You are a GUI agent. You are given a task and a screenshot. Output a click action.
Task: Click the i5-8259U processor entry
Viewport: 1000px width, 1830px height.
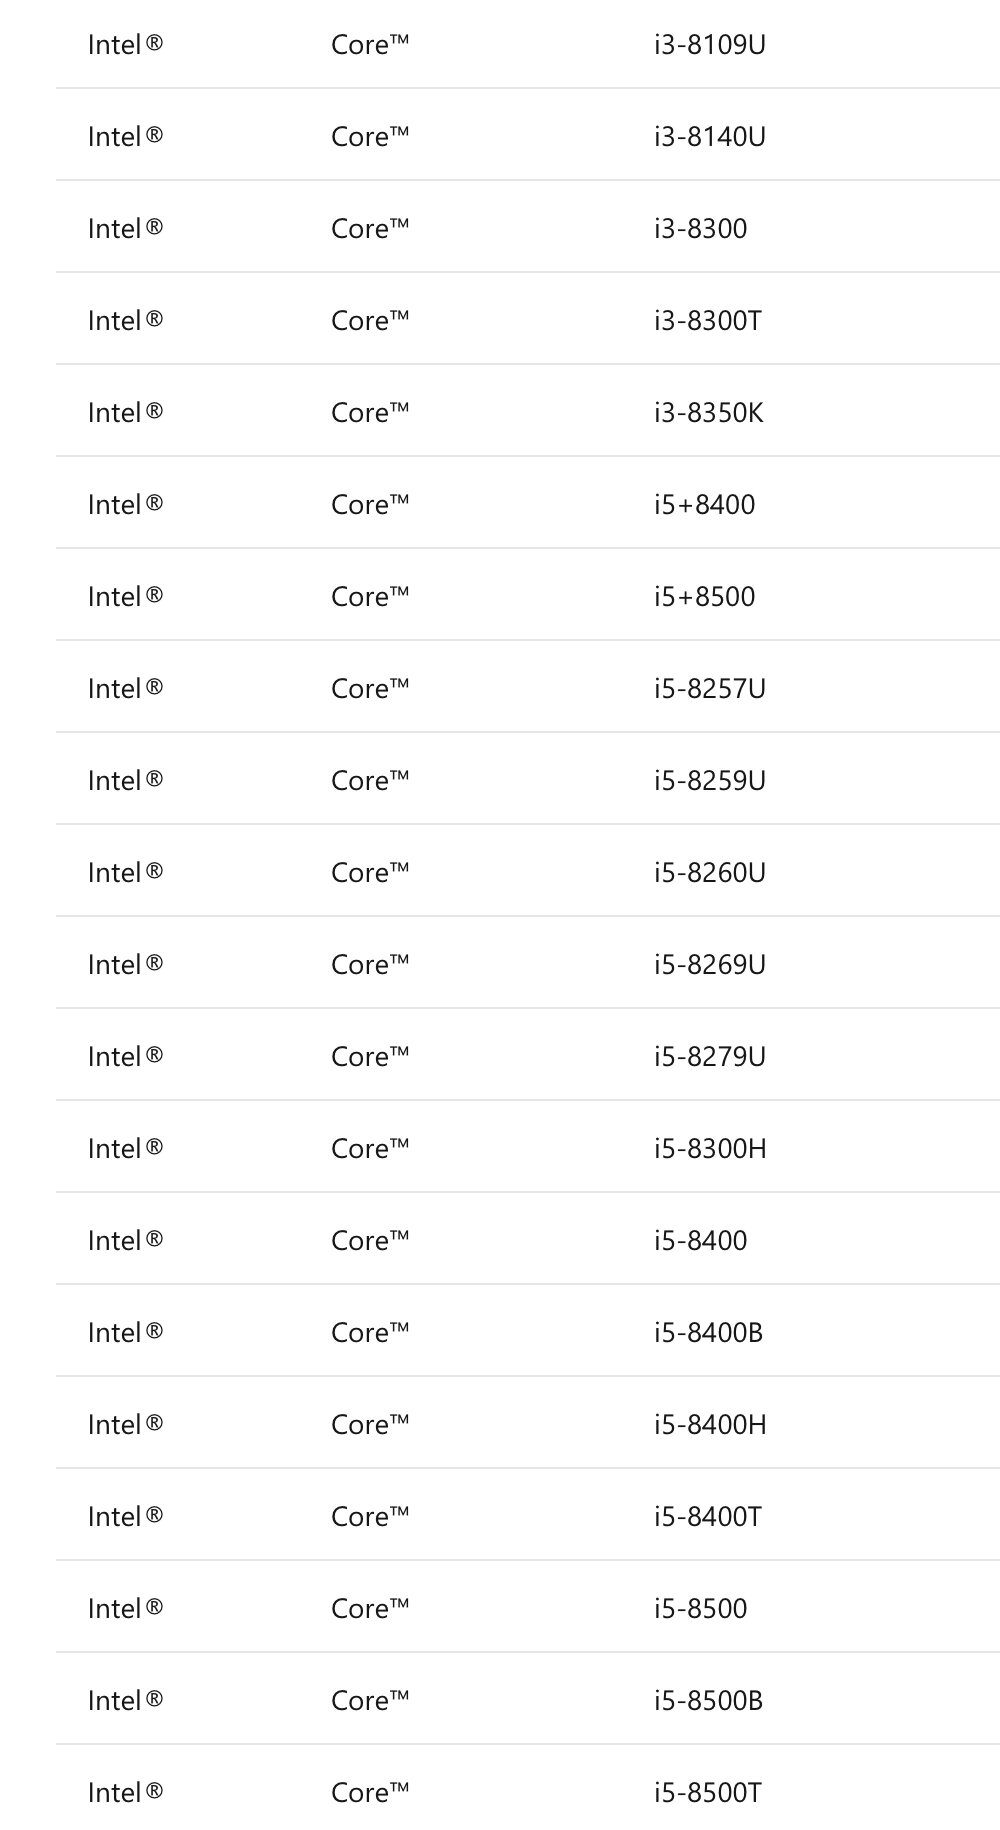[x=709, y=781]
